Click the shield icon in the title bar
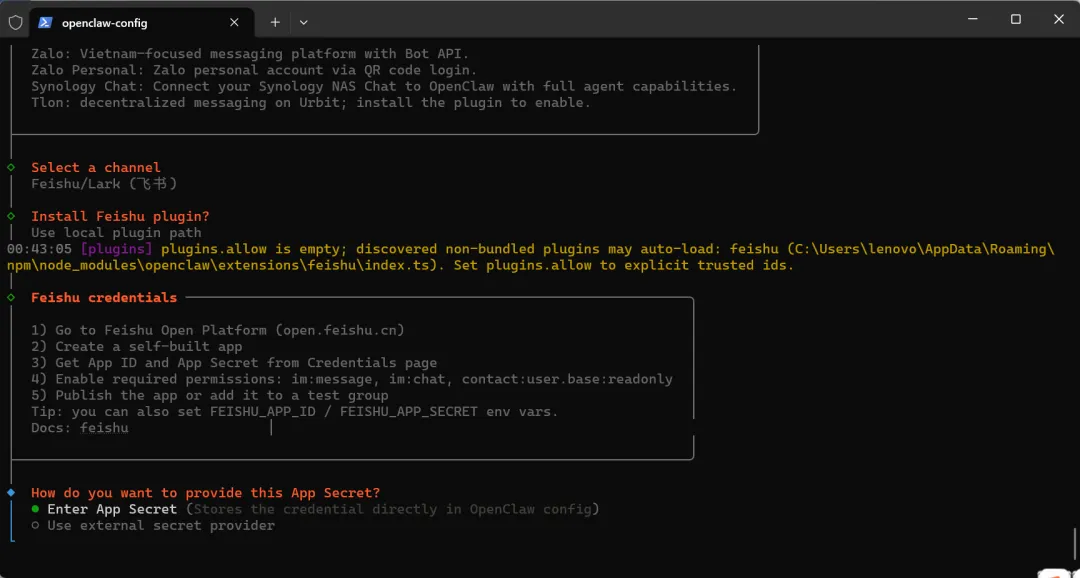 (x=15, y=22)
